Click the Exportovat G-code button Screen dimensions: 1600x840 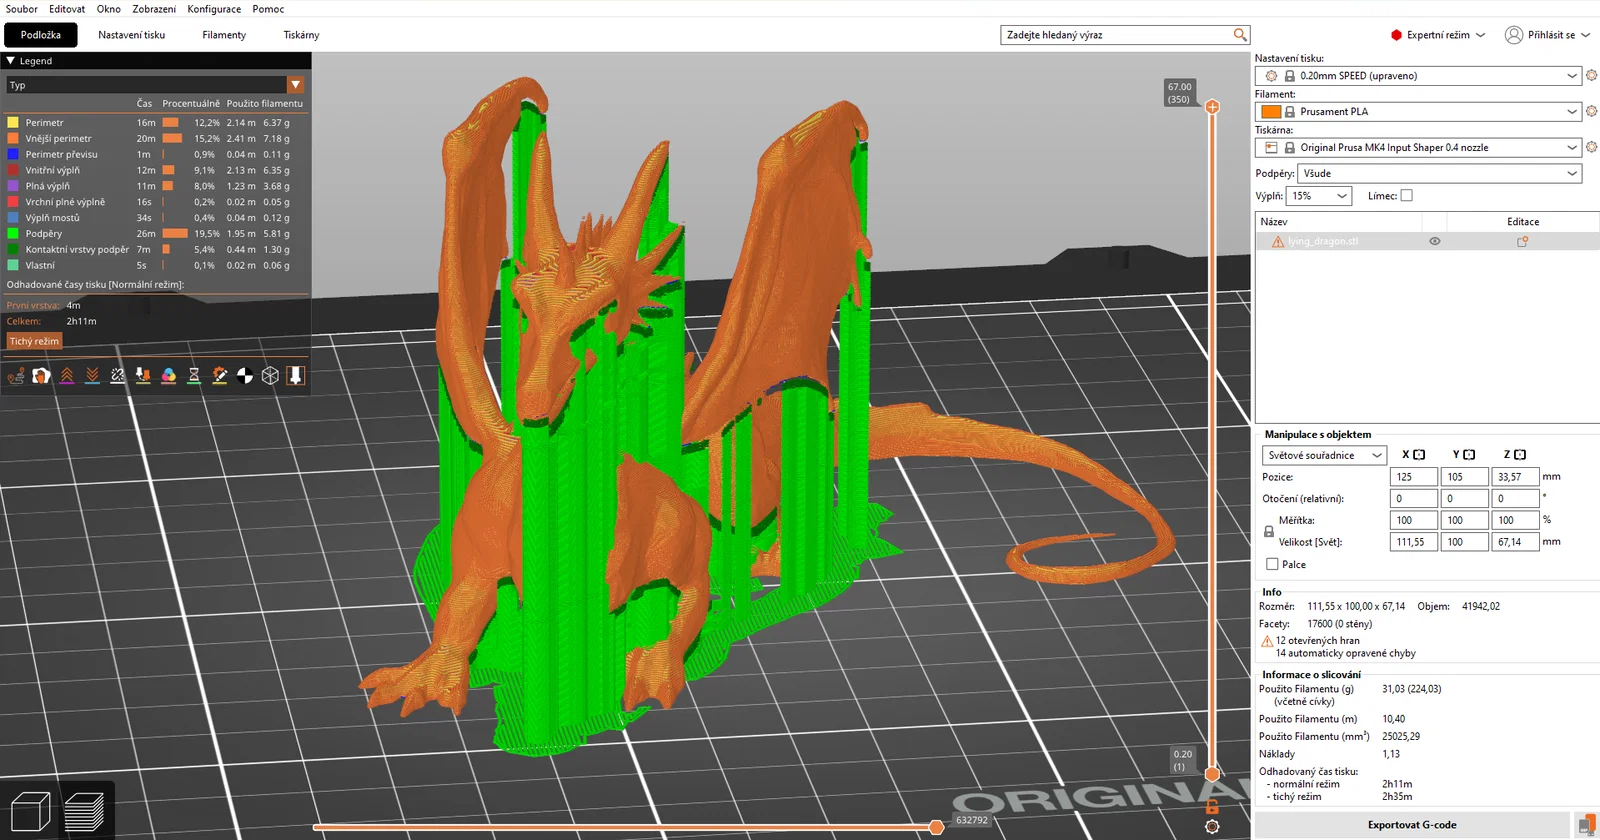(x=1412, y=825)
